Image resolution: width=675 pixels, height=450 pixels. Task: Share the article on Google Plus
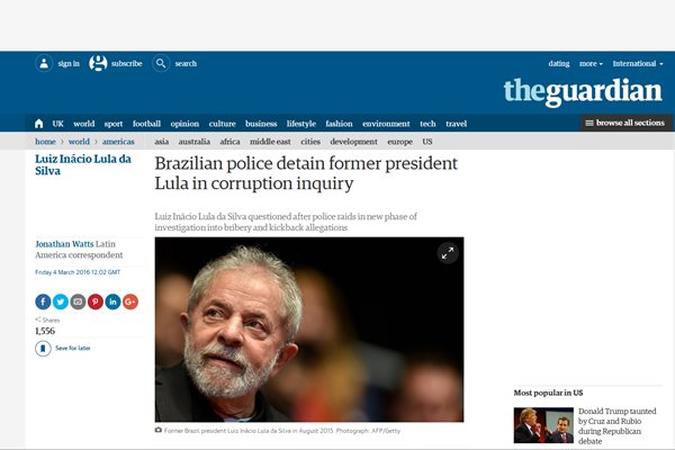[130, 301]
